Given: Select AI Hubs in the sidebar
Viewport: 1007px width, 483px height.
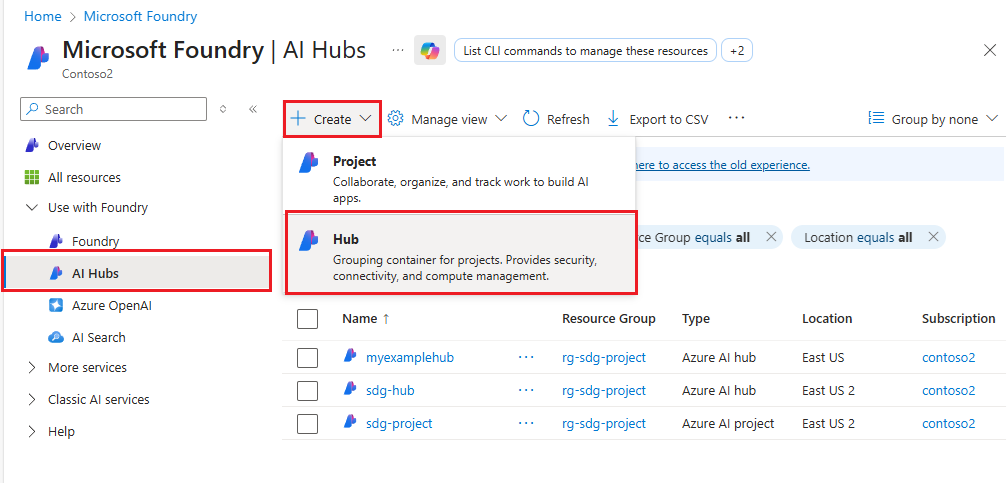Looking at the screenshot, I should point(137,274).
